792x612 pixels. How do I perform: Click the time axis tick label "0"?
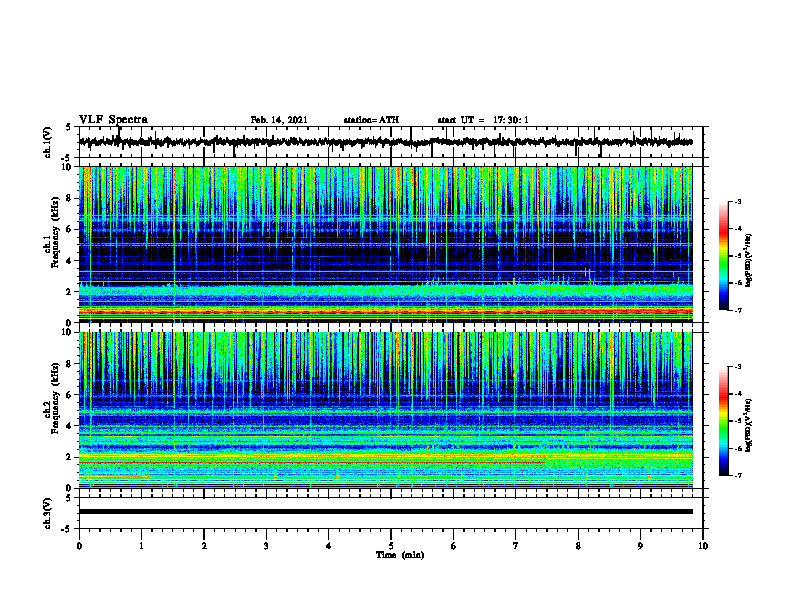tap(79, 546)
